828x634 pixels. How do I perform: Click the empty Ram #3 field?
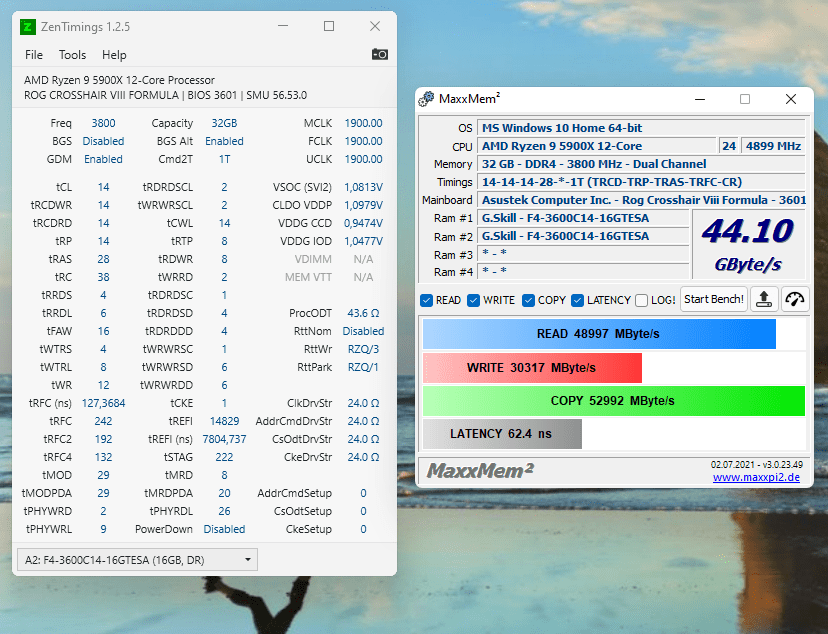(584, 254)
